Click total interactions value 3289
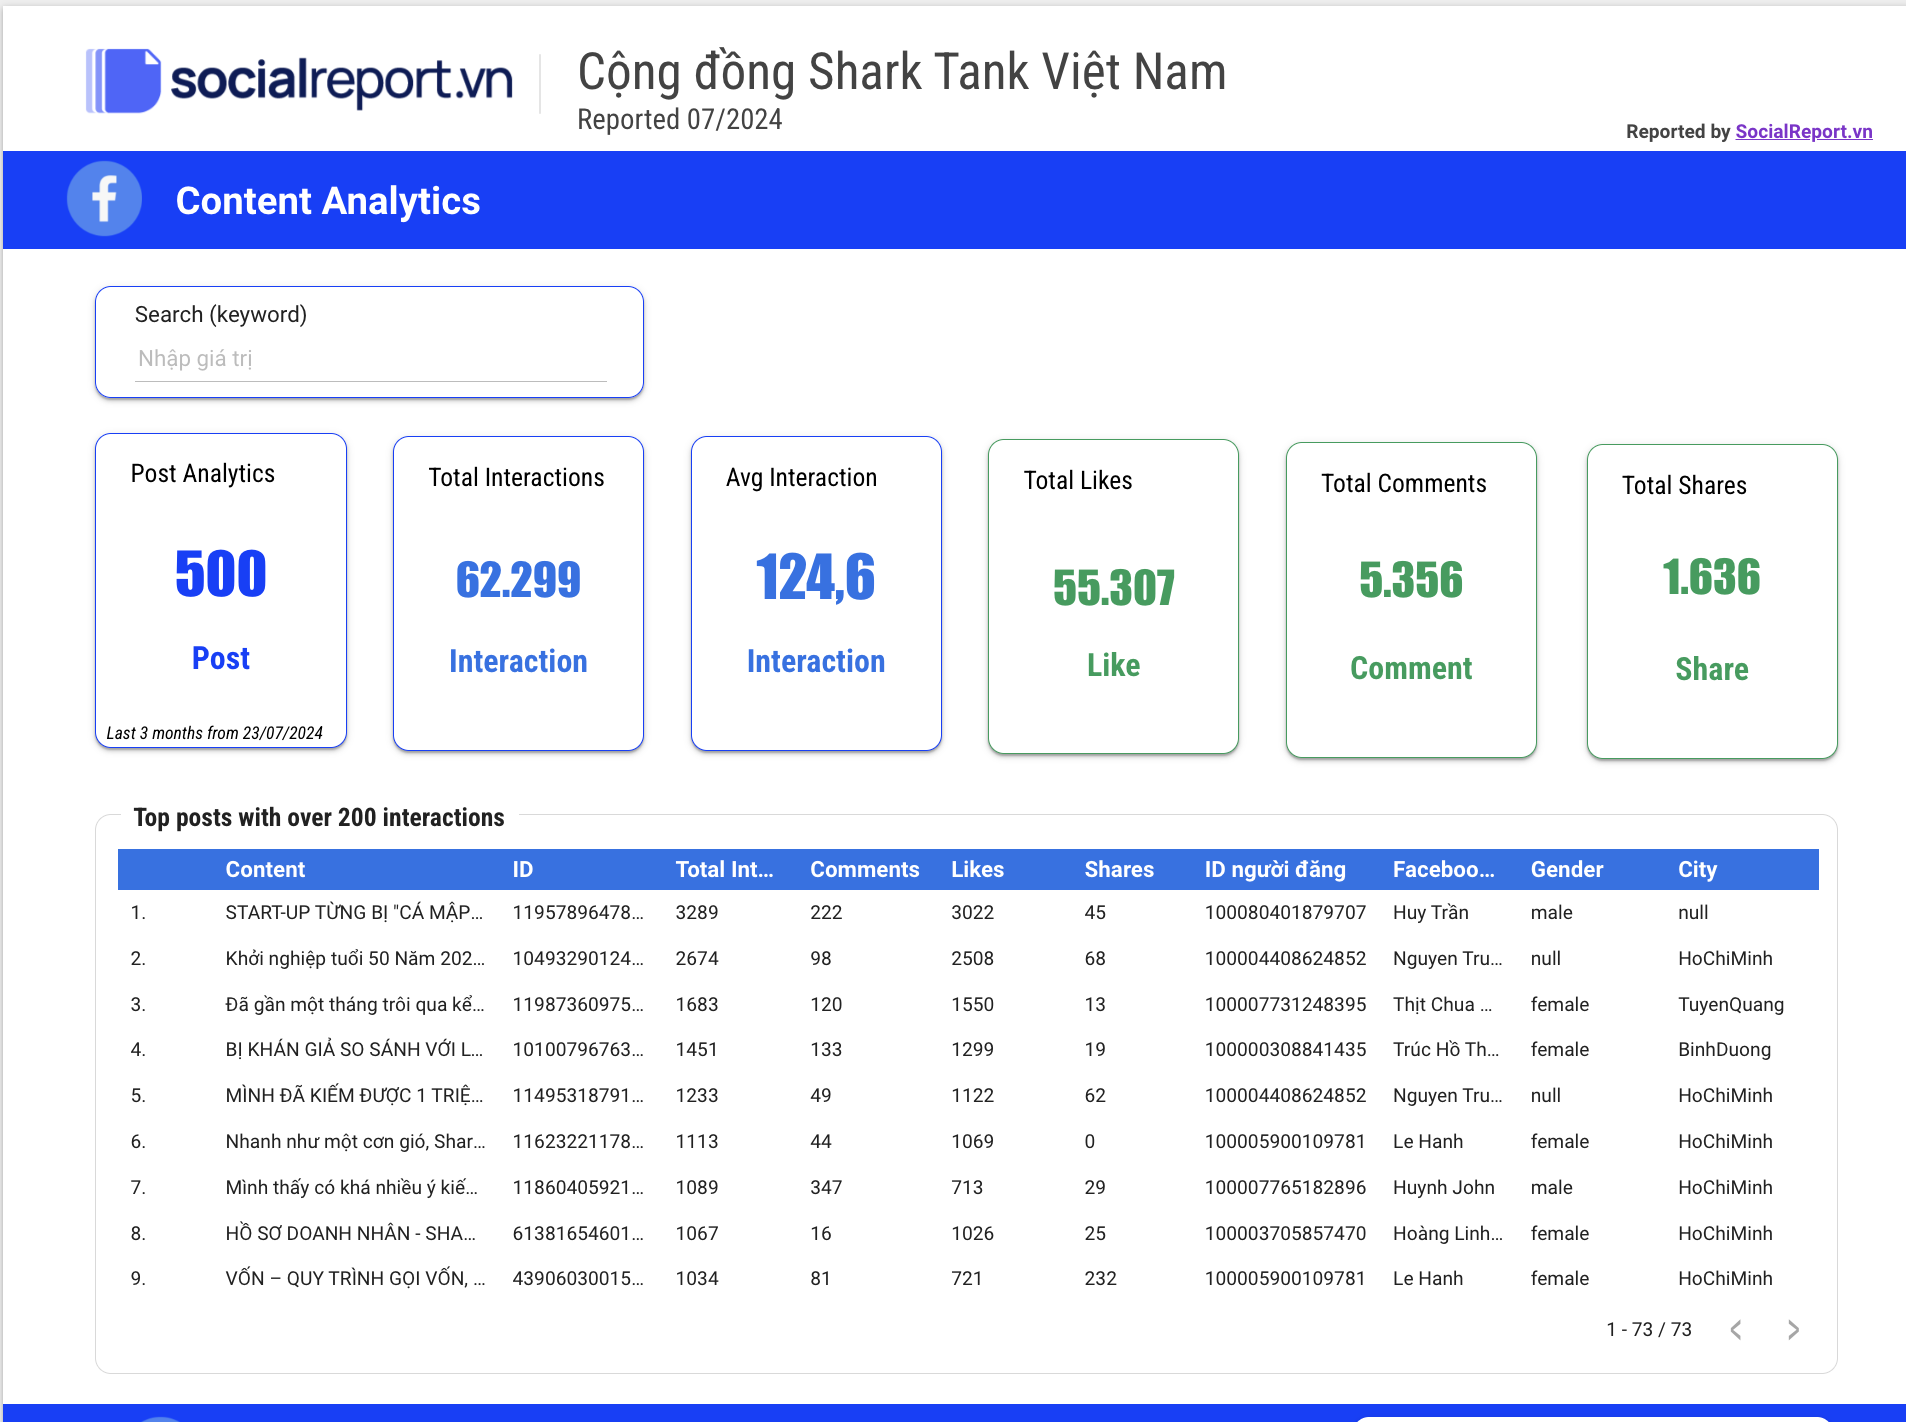The image size is (1906, 1422). pos(697,912)
